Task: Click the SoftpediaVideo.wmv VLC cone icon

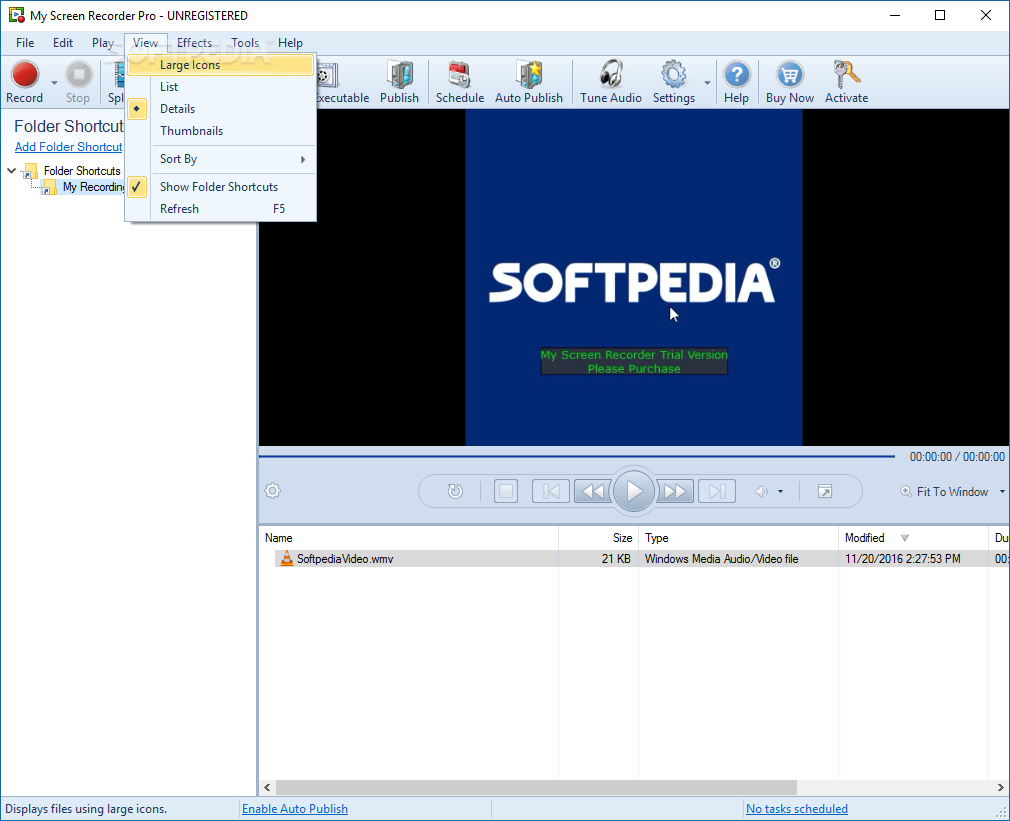Action: coord(287,558)
